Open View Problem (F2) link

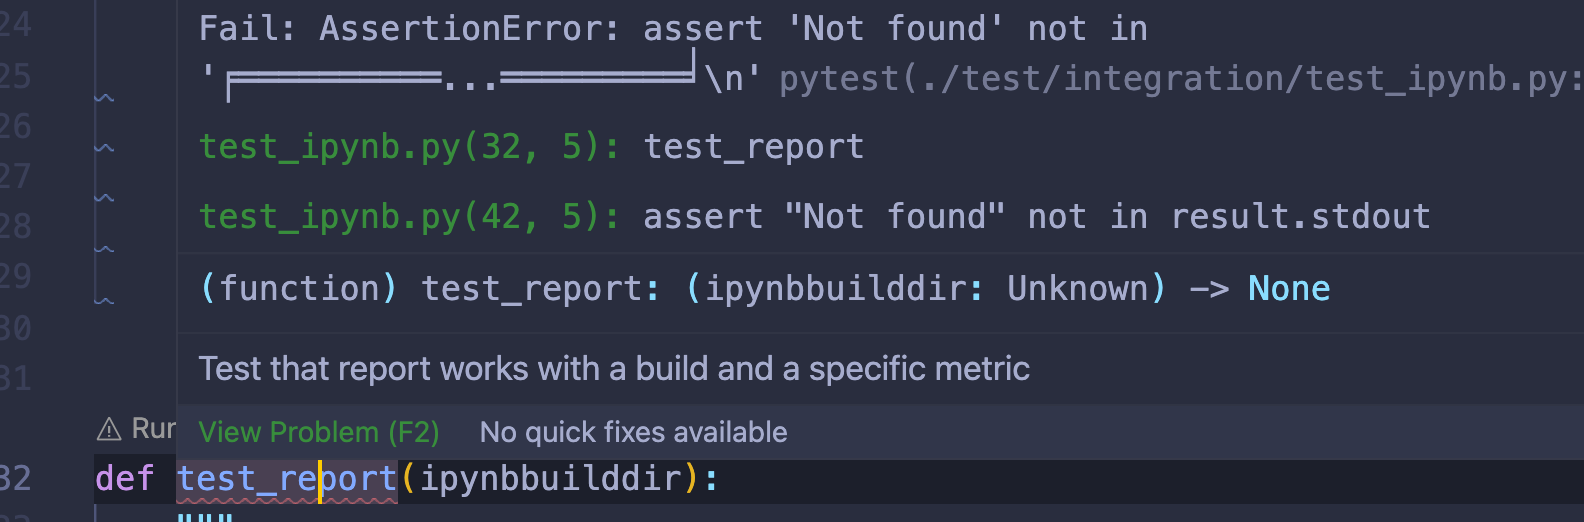click(319, 432)
